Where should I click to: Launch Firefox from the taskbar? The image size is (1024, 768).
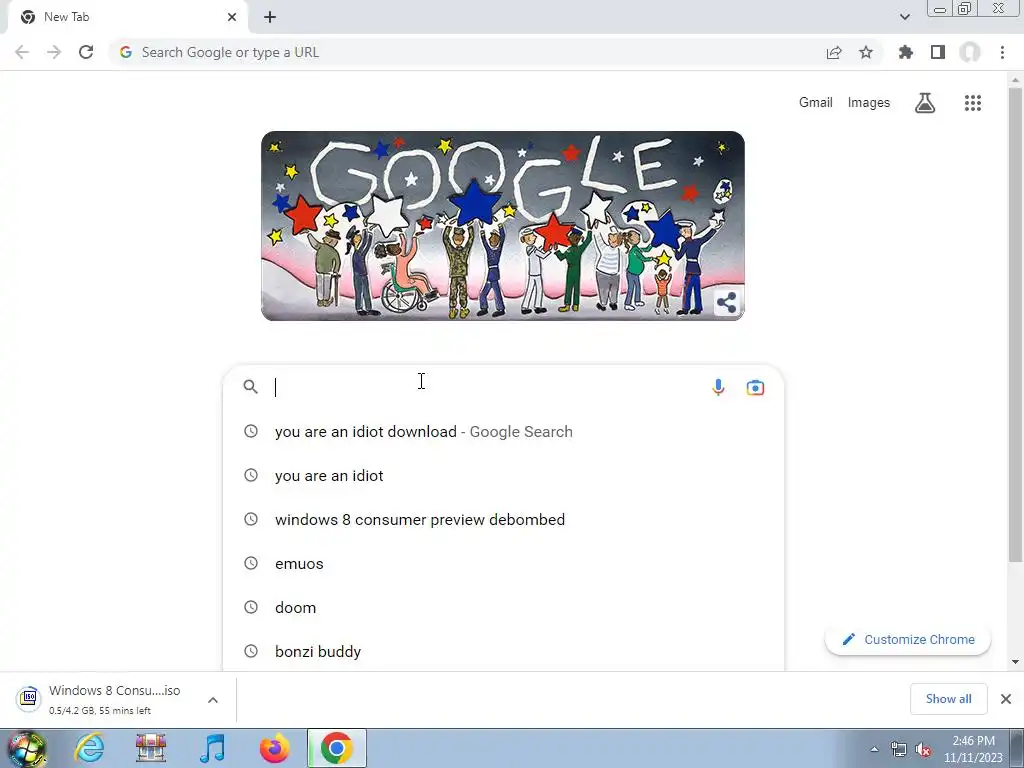tap(274, 748)
